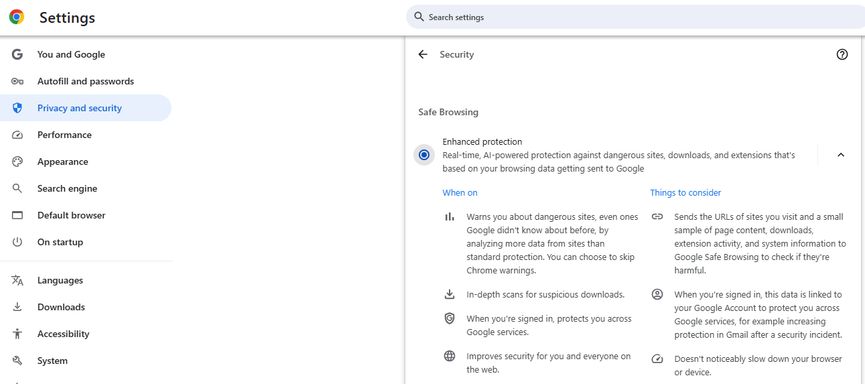Click the Privacy and security shield icon
Screen dimensions: 865x384
click(17, 108)
